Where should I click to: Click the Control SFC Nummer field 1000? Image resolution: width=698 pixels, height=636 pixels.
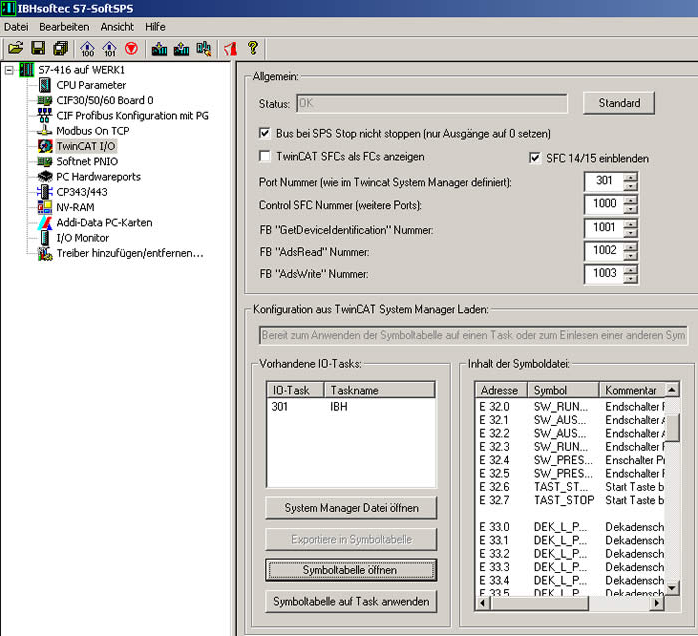point(604,205)
